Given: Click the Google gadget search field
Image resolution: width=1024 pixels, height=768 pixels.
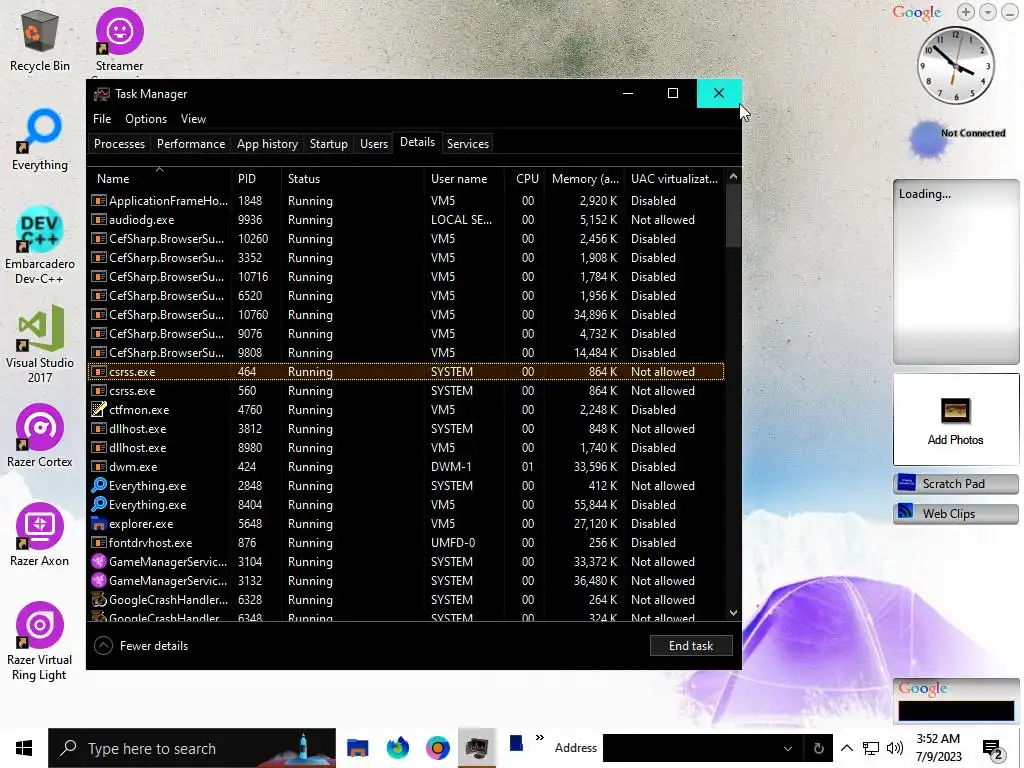Looking at the screenshot, I should [956, 711].
